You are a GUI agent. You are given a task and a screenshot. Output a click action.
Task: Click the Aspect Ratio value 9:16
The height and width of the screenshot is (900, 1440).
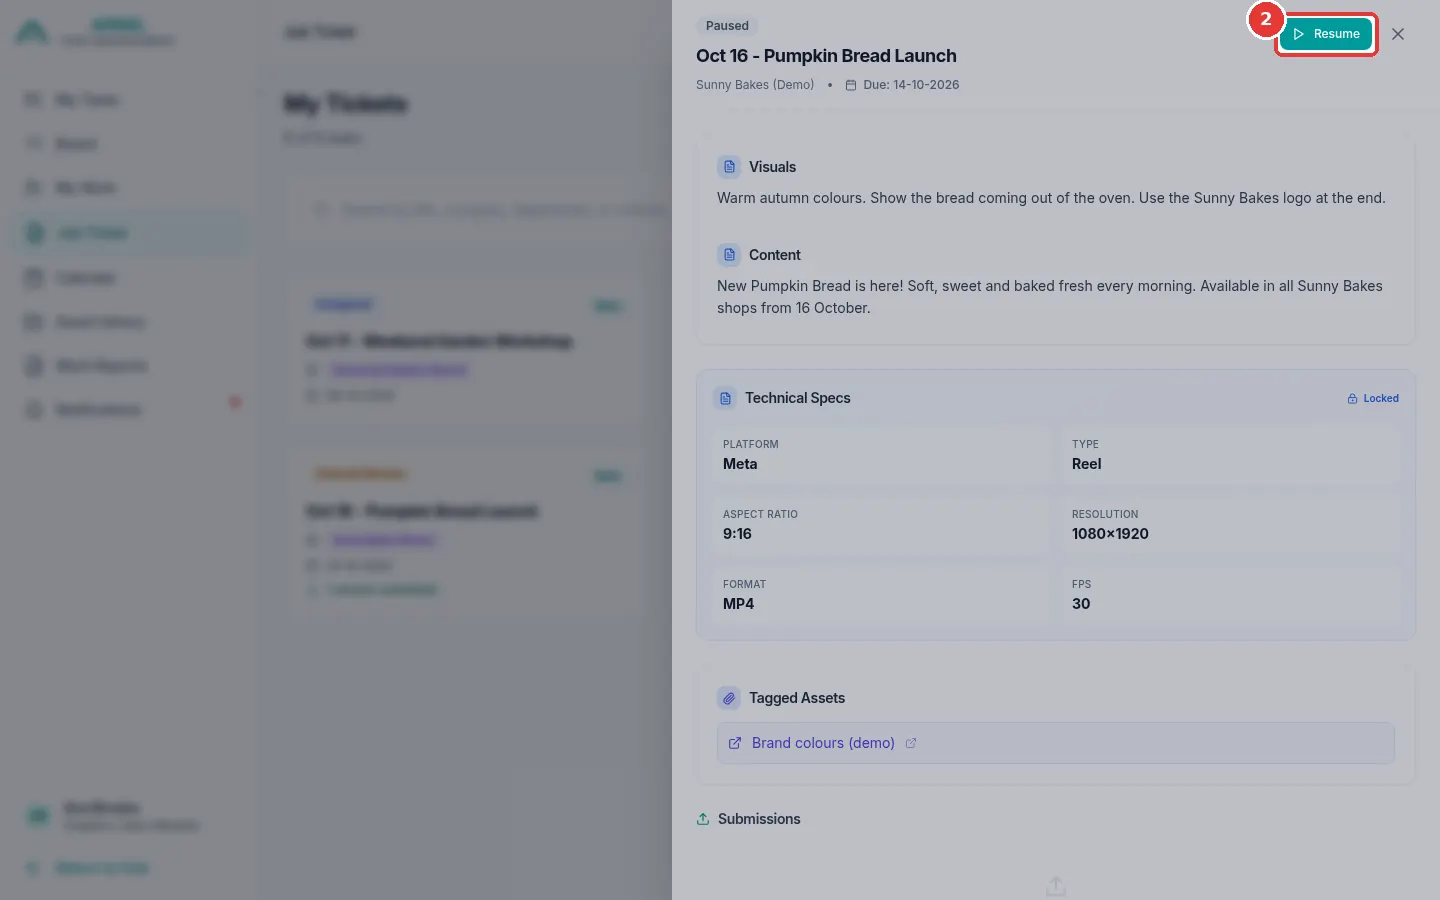coord(737,534)
